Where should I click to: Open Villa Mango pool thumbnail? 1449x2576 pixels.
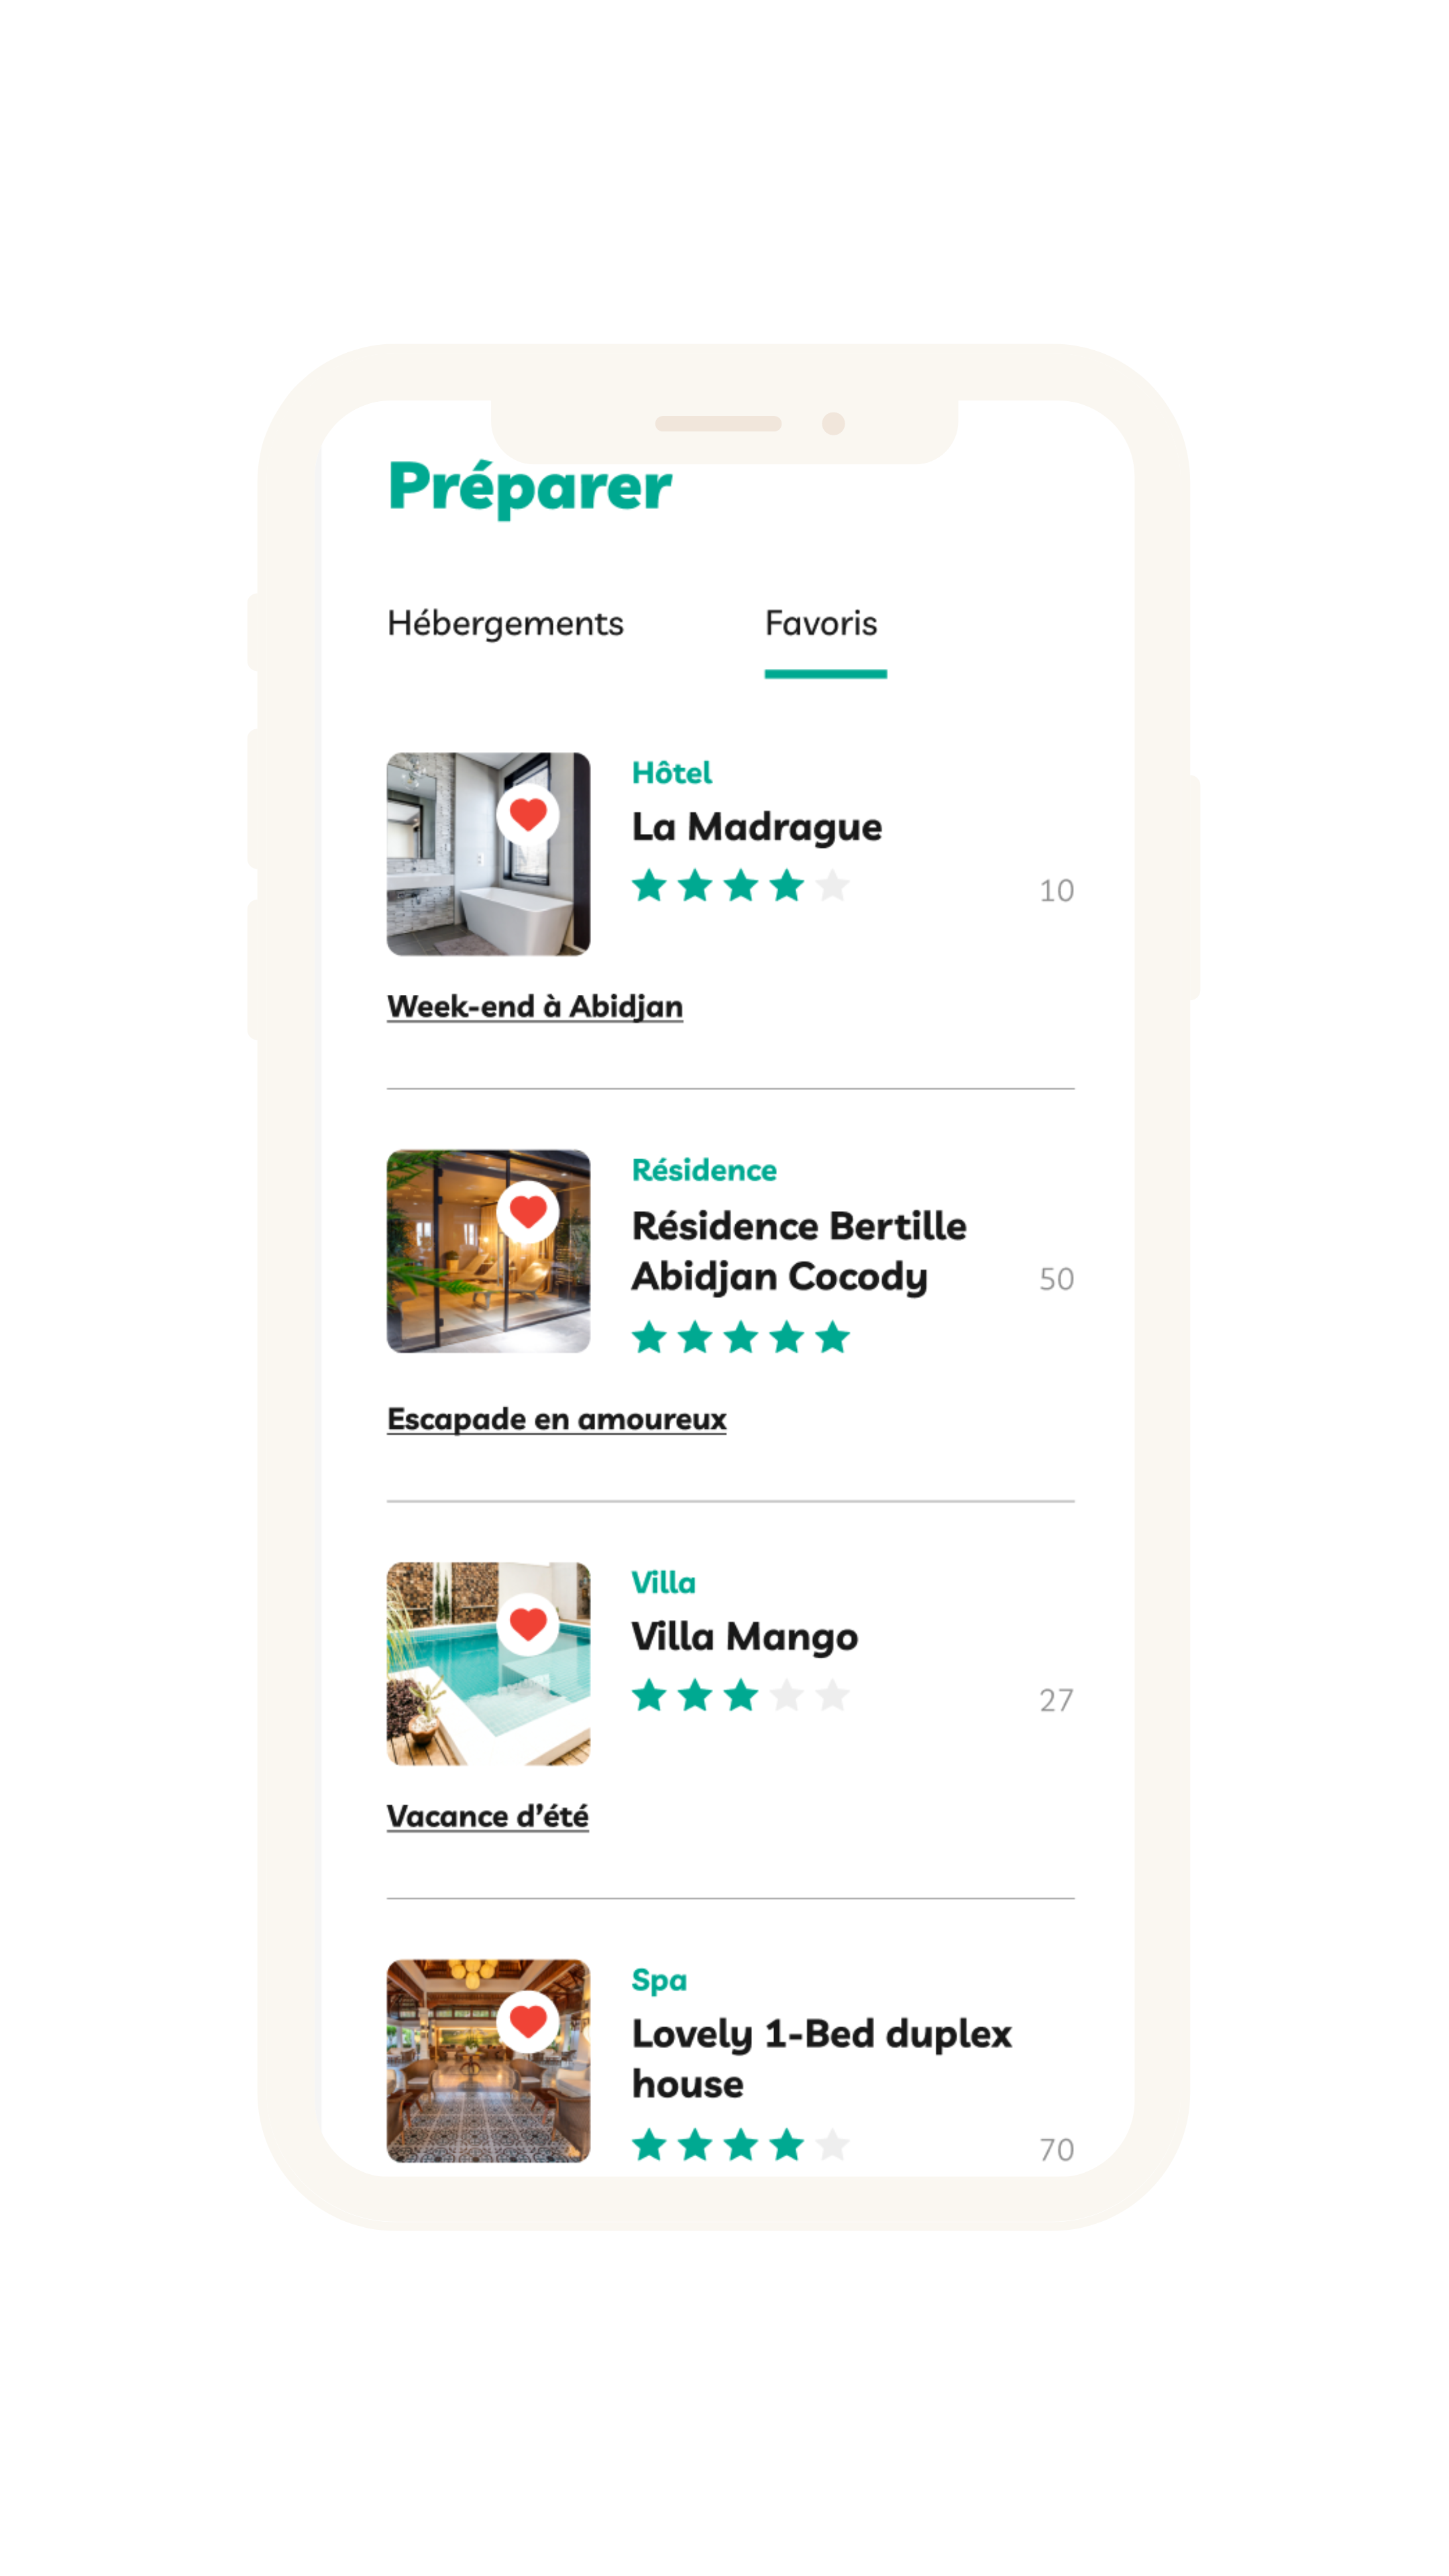pyautogui.click(x=488, y=1664)
